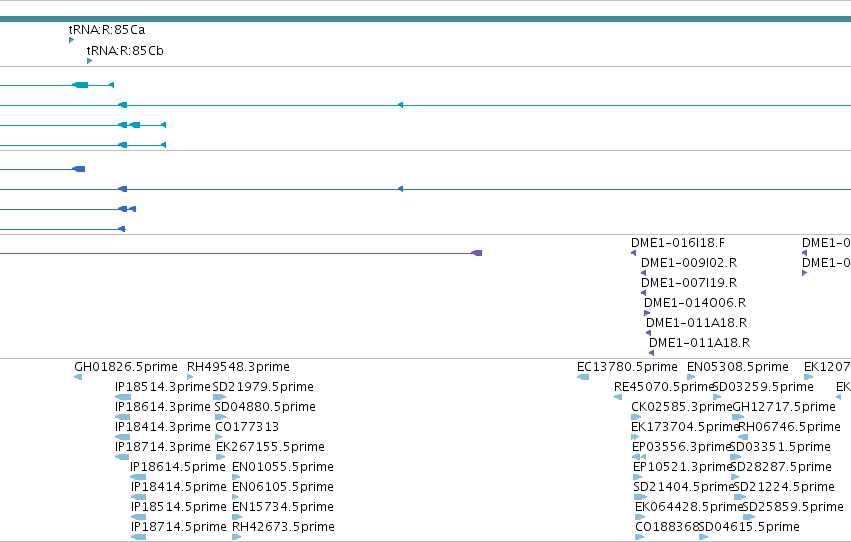
Task: Select the RE45070.5prime EST arrow
Action: coord(618,397)
